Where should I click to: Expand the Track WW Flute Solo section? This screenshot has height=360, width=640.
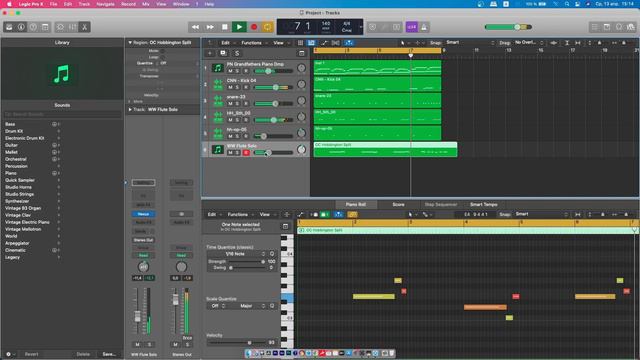tap(130, 109)
